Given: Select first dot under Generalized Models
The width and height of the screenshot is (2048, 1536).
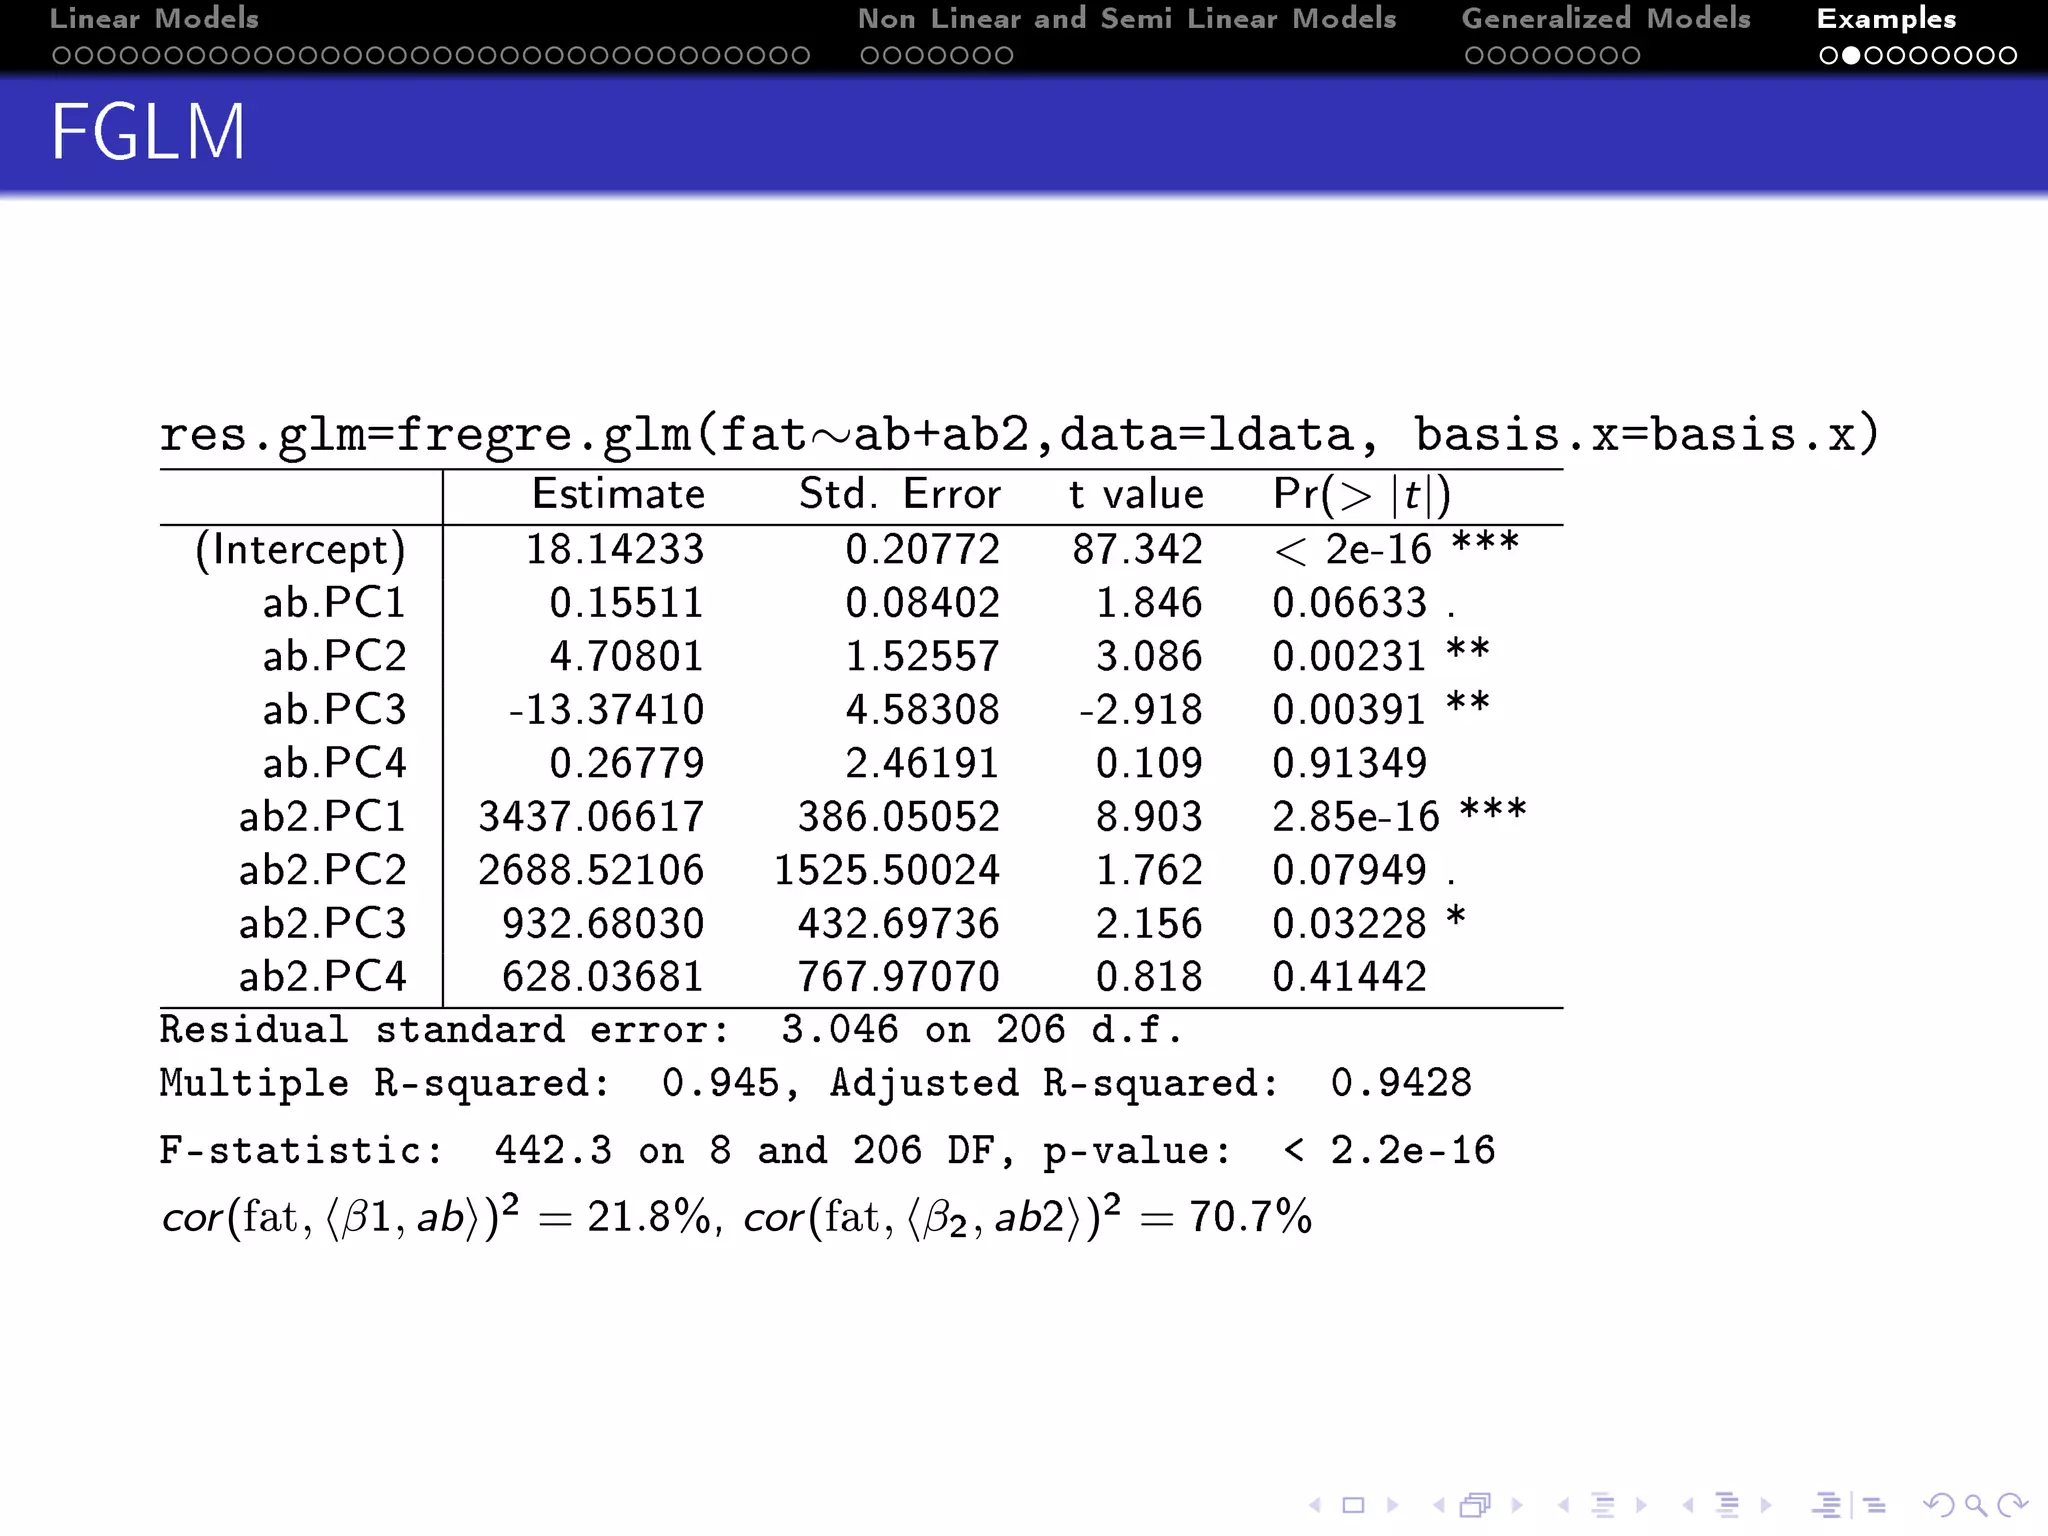Looking at the screenshot, I should (1473, 56).
